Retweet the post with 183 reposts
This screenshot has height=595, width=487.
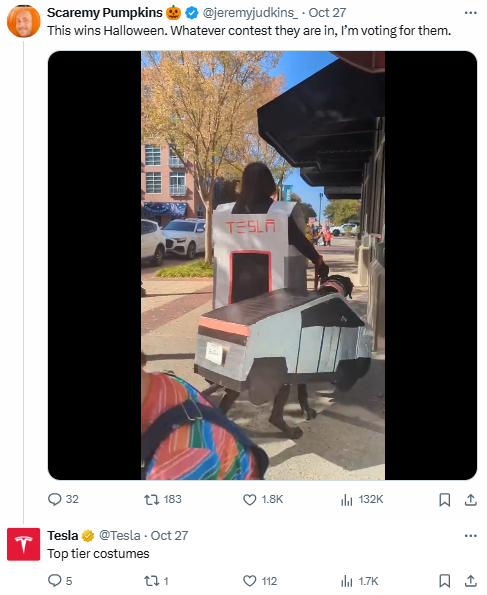[x=163, y=499]
